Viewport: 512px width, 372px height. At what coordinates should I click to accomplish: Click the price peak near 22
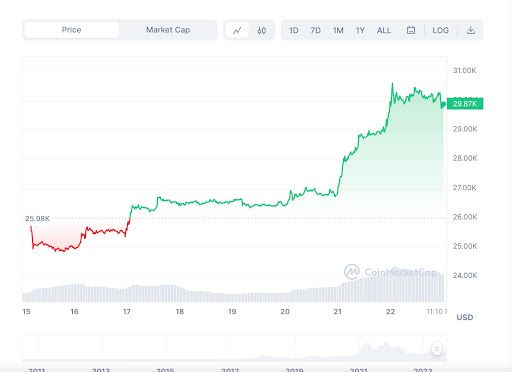tap(392, 84)
